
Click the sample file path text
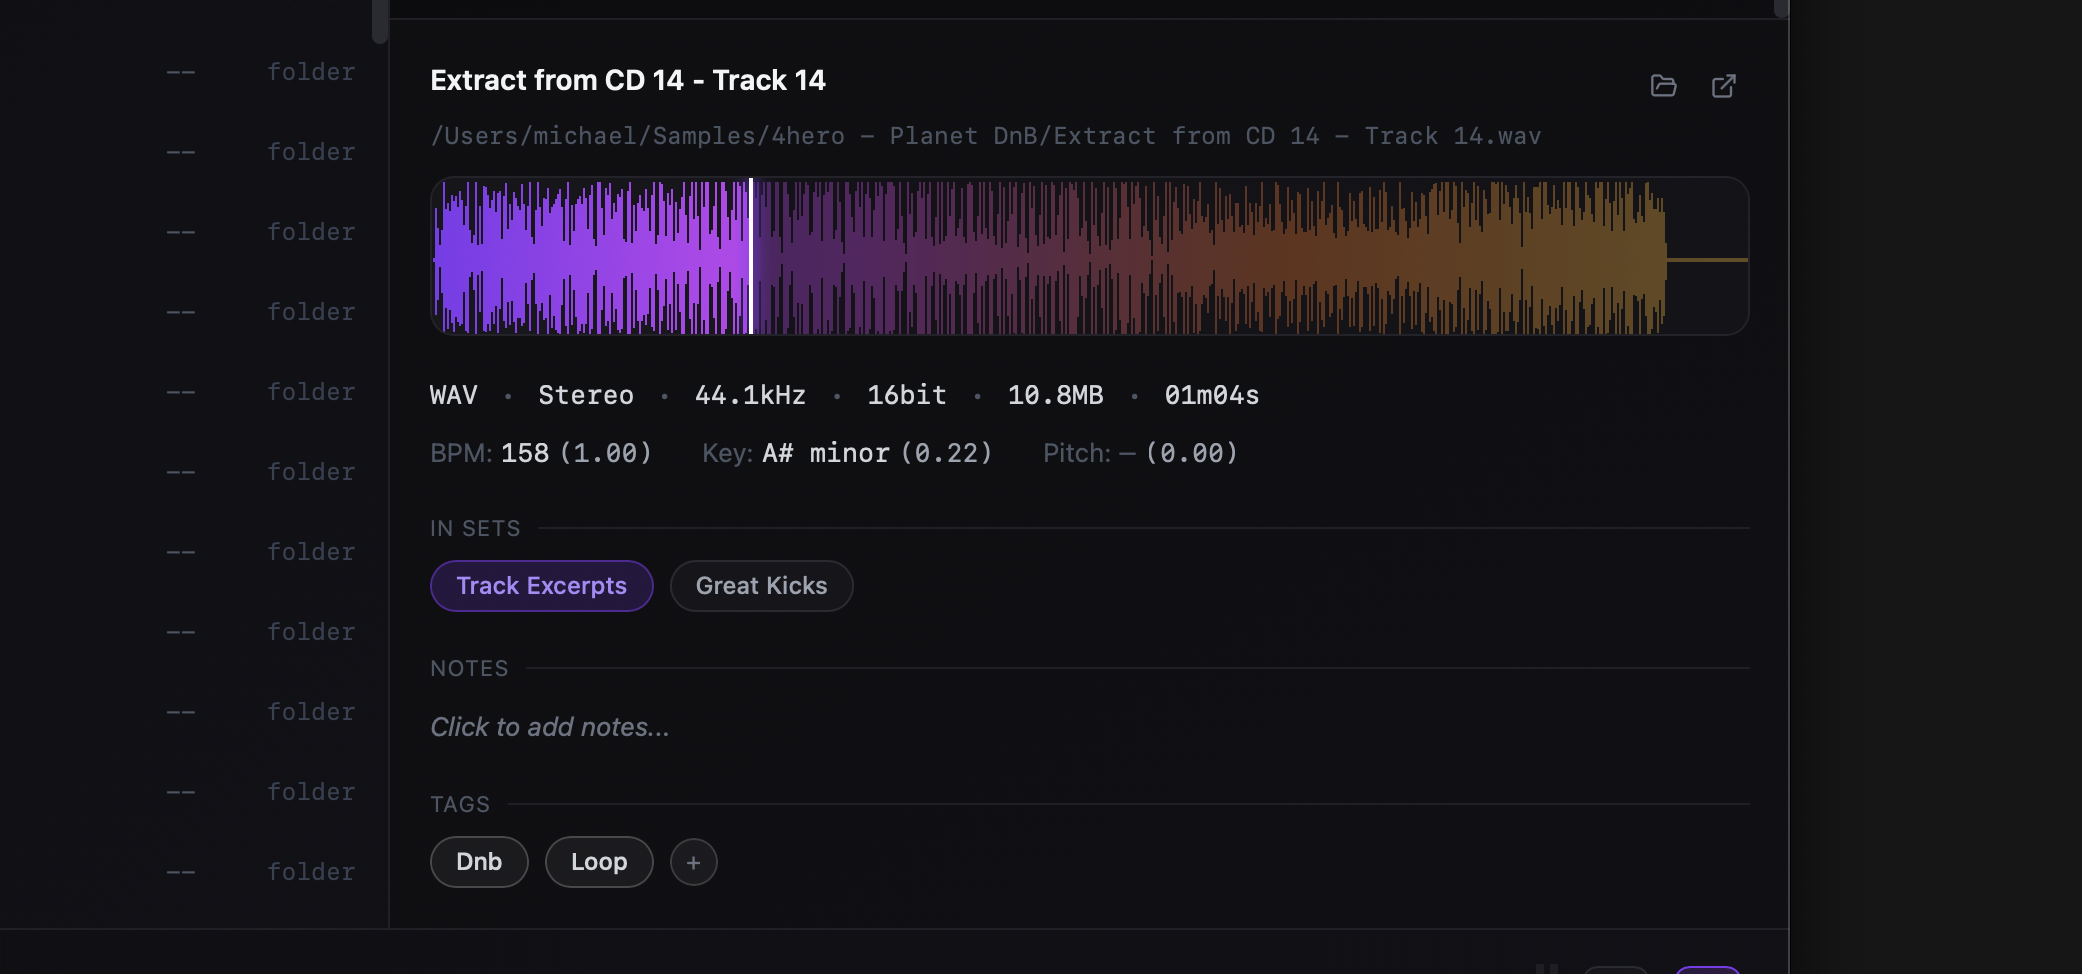click(x=985, y=136)
